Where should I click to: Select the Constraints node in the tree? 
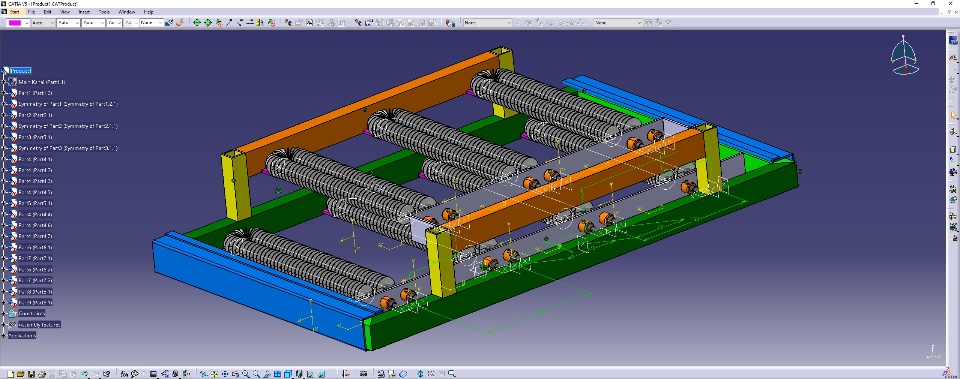coord(31,313)
